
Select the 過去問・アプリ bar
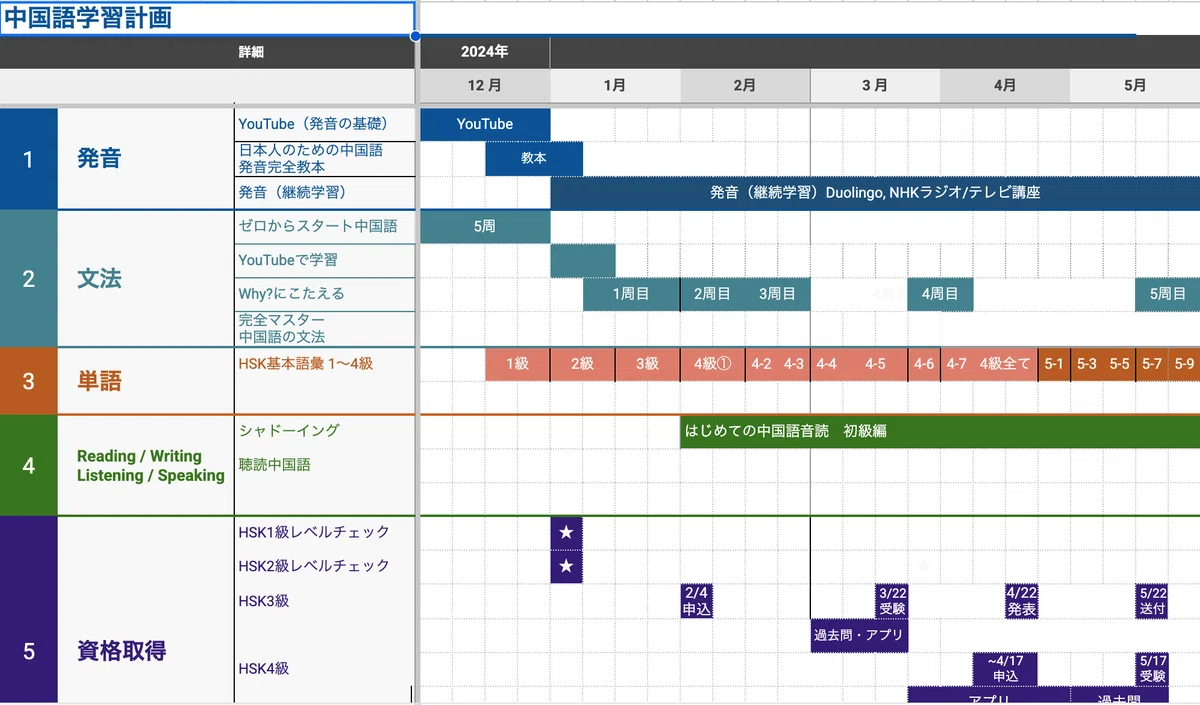859,635
